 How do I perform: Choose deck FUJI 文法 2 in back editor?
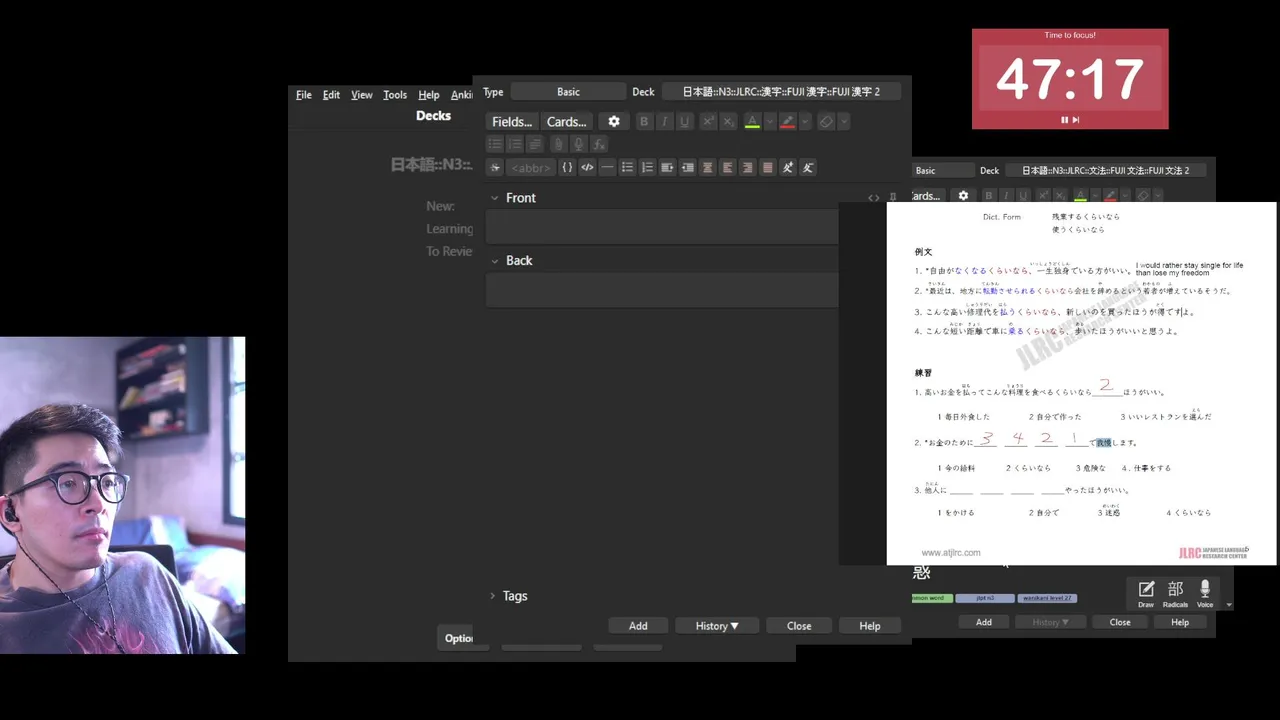coord(1105,171)
